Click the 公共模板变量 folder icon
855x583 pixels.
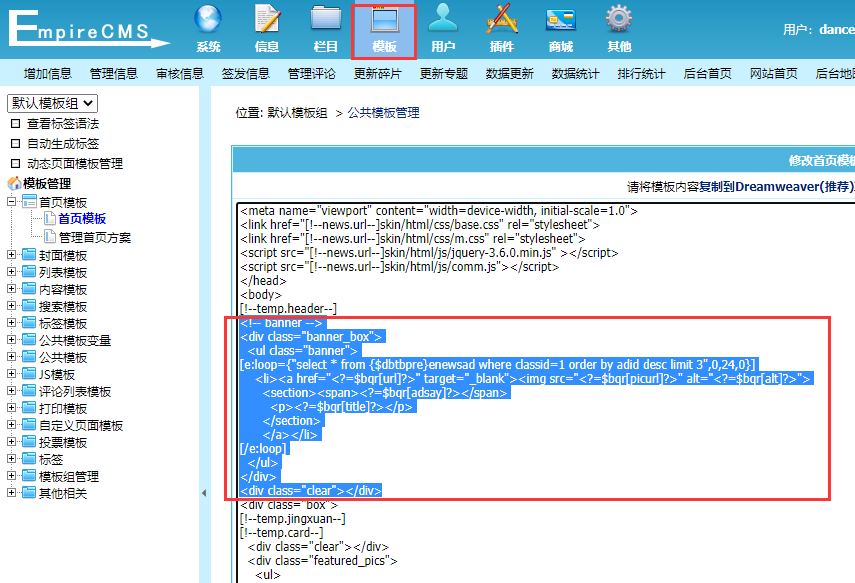[29, 340]
